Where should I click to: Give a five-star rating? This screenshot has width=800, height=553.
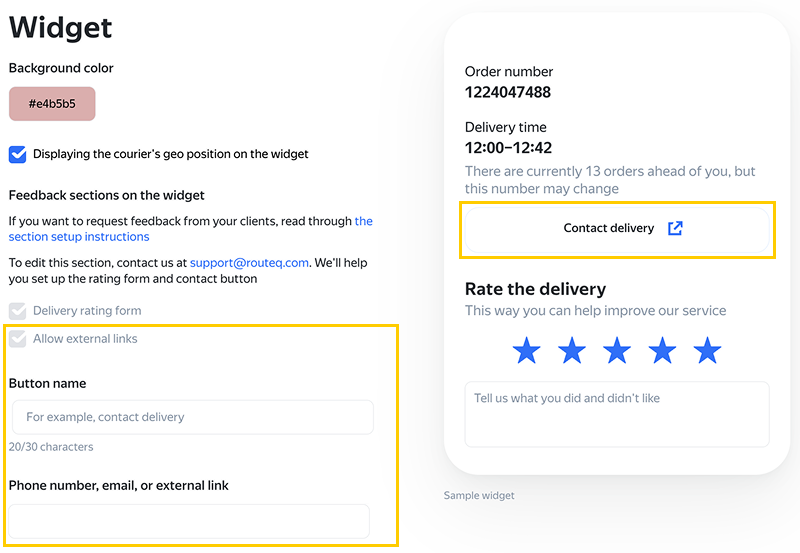[707, 350]
